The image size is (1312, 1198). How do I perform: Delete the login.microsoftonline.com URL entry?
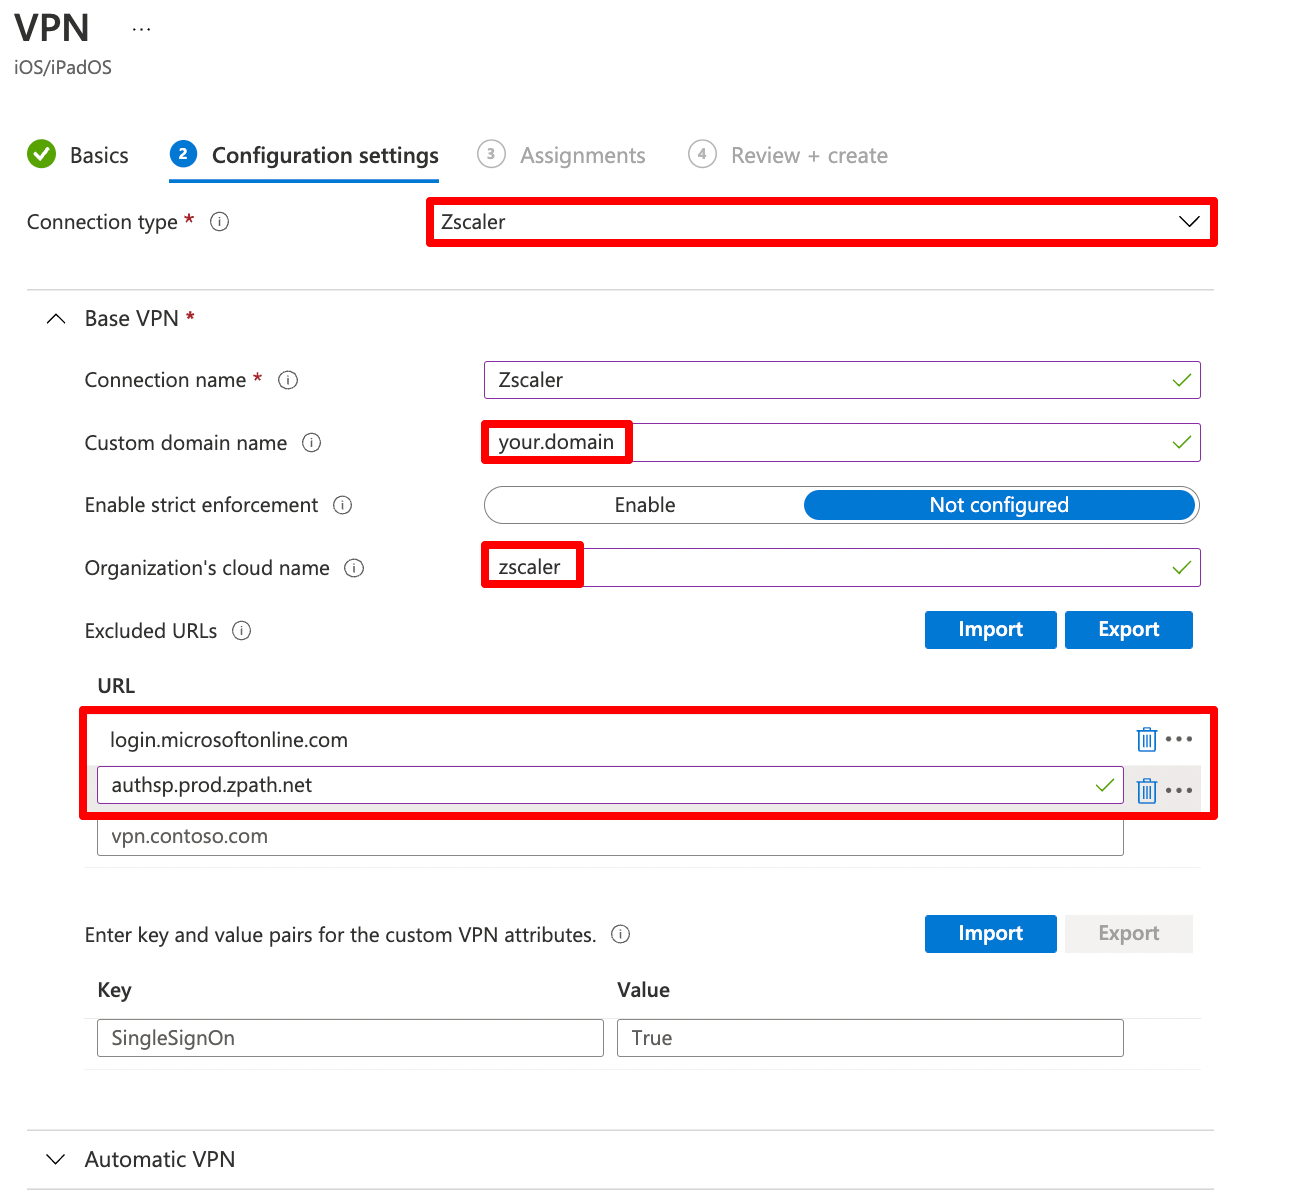[1146, 739]
